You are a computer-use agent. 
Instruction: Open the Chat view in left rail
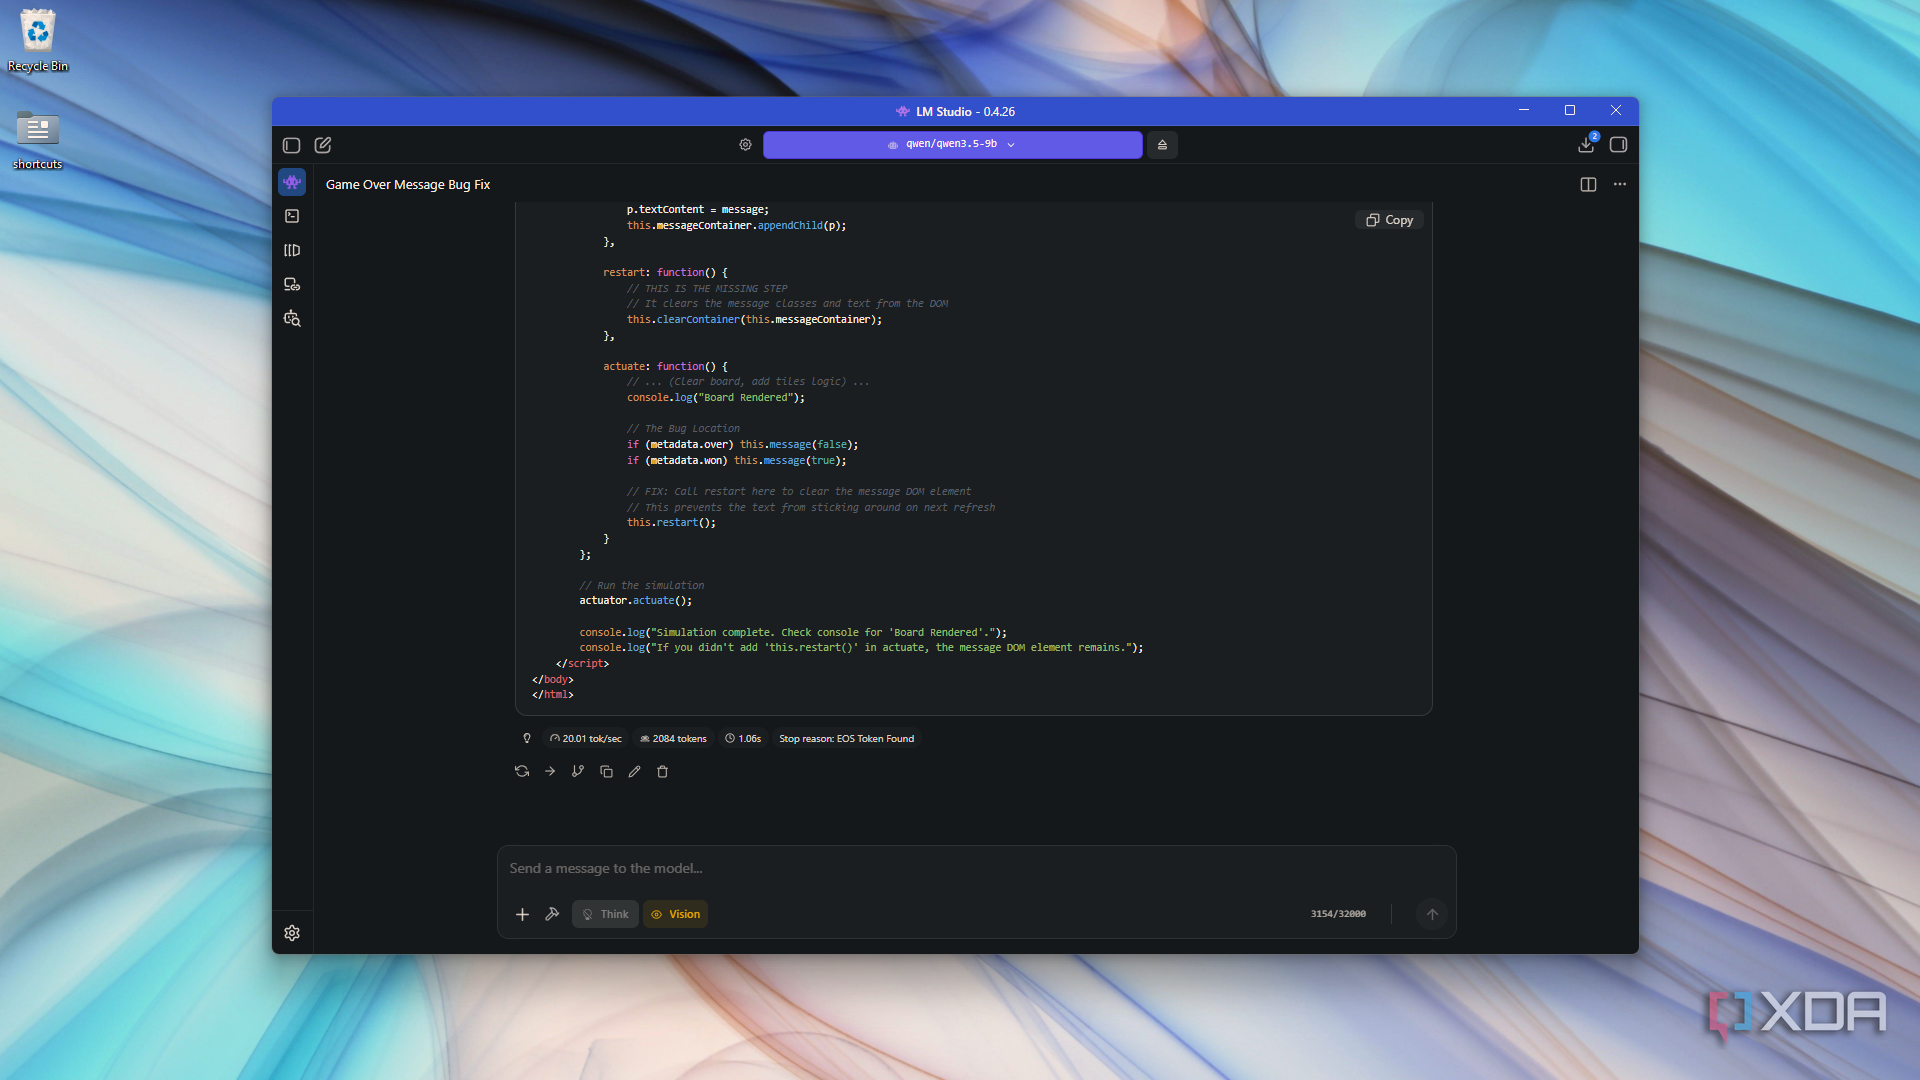click(x=292, y=182)
